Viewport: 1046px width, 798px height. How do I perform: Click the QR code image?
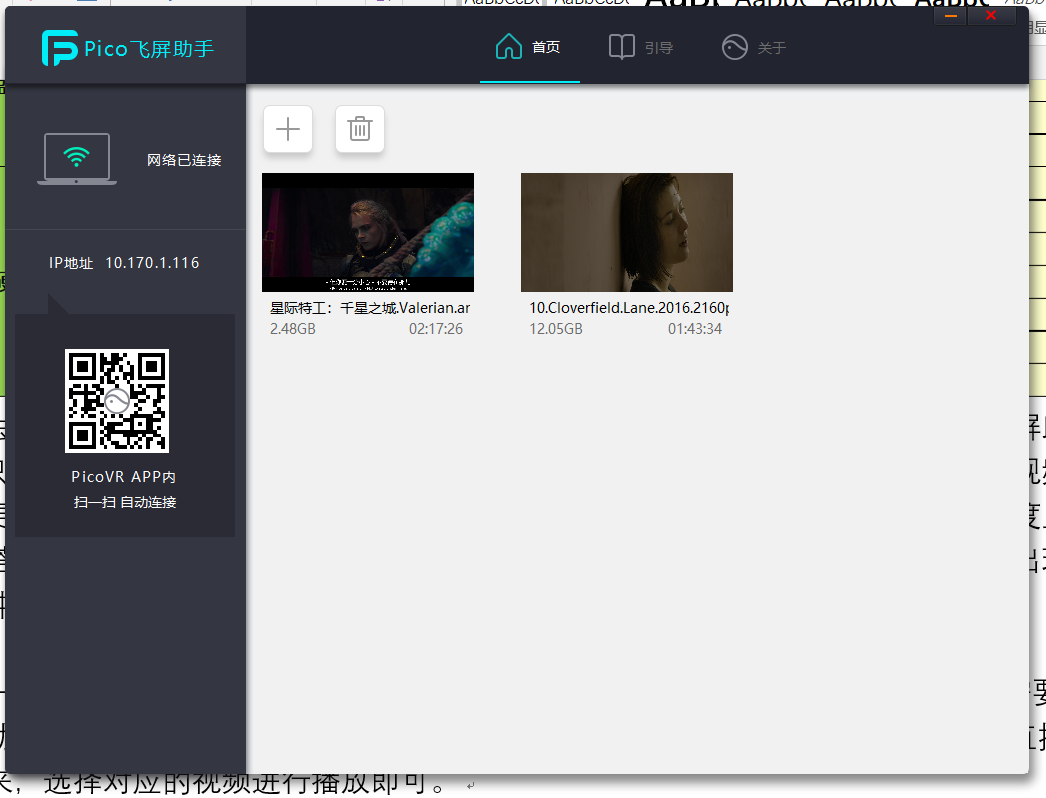point(117,401)
